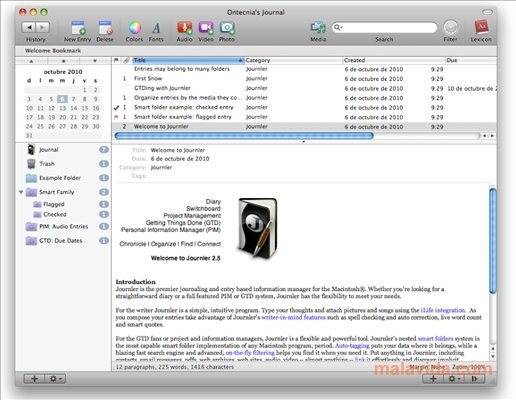This screenshot has height=400, width=516.
Task: Click in the Search field
Action: click(384, 27)
